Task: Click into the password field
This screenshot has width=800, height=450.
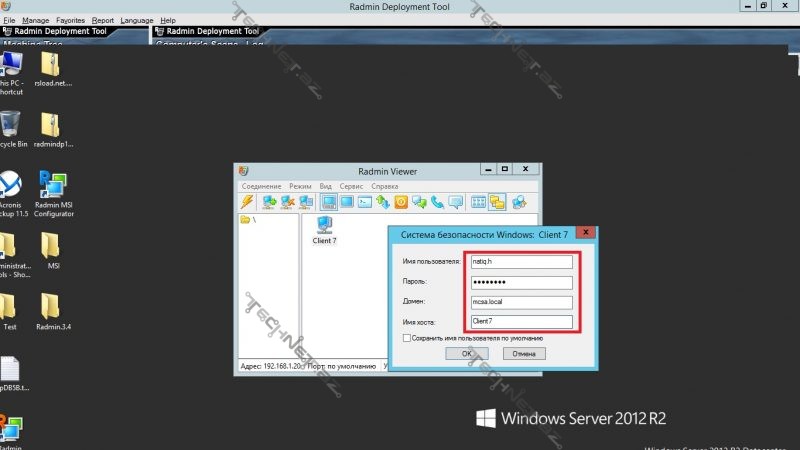Action: tap(520, 282)
